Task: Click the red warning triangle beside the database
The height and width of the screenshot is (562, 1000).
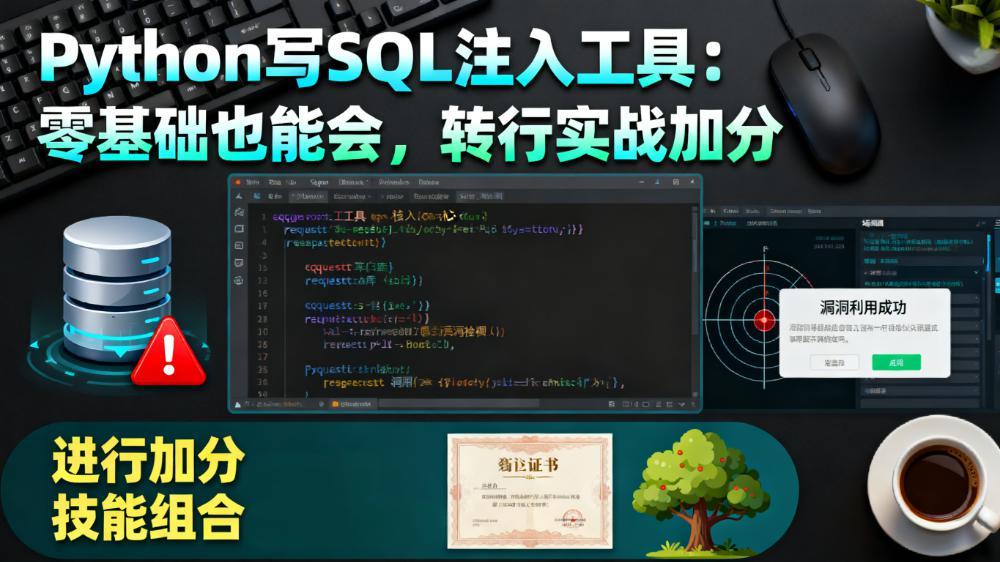Action: (168, 352)
